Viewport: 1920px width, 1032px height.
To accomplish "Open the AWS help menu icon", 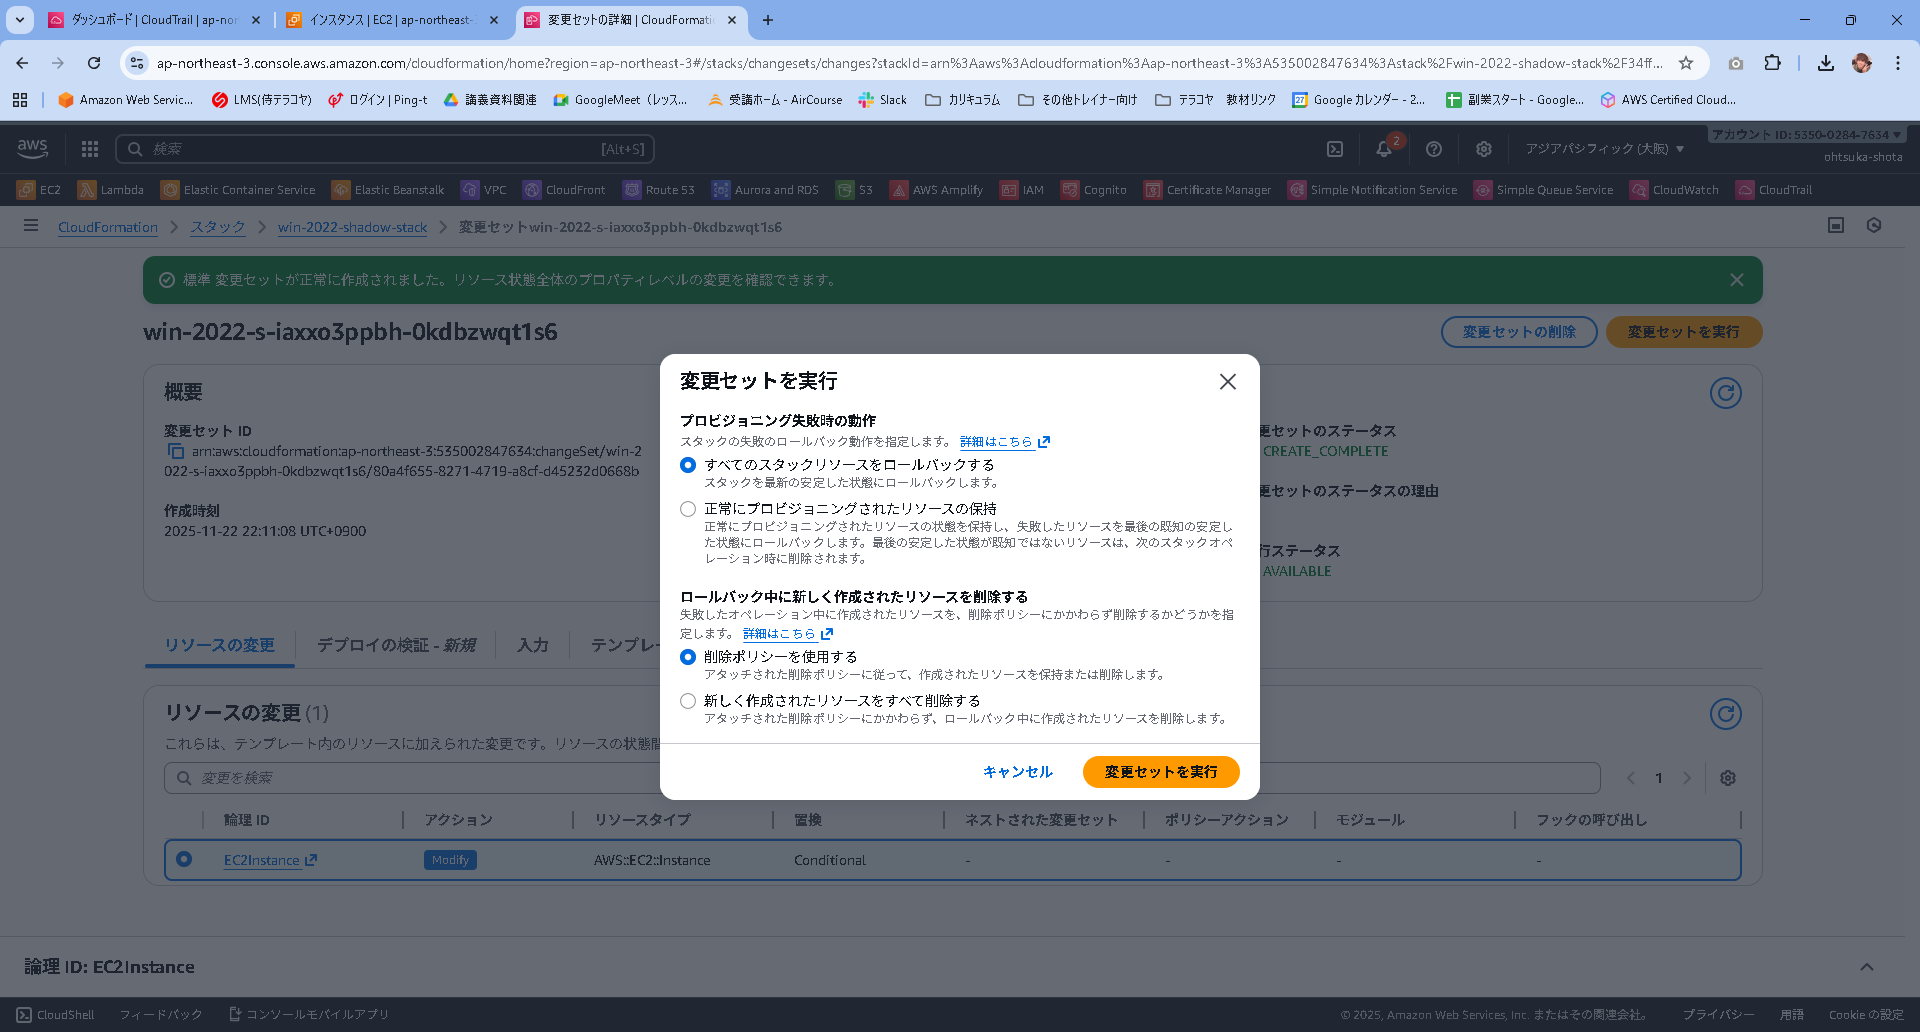I will tap(1434, 149).
